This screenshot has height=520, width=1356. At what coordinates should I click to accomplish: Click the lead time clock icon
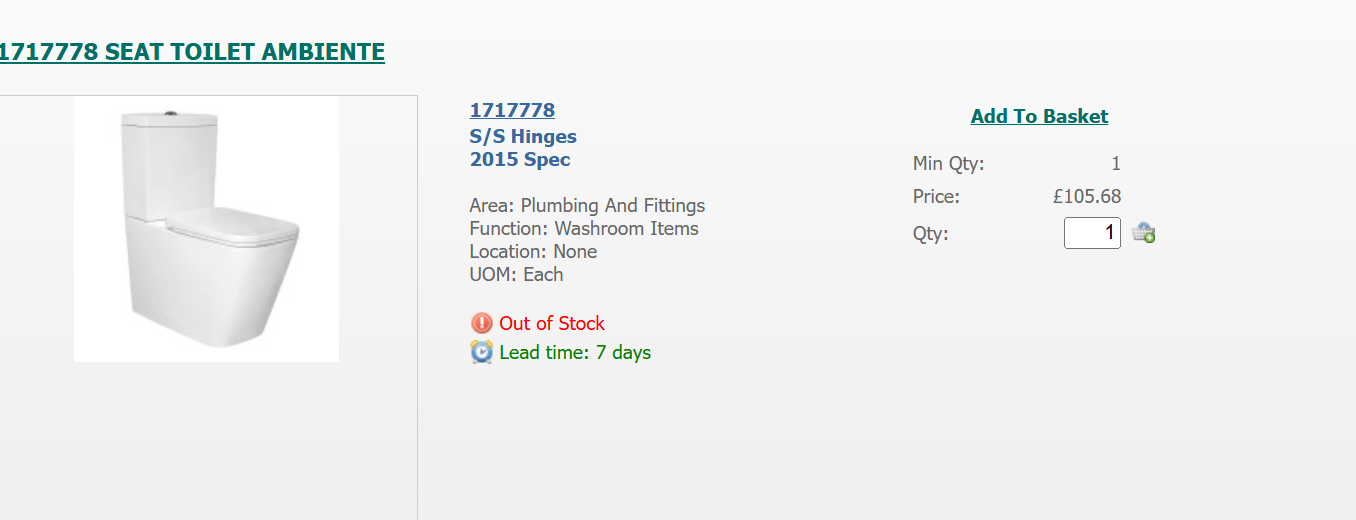(482, 352)
